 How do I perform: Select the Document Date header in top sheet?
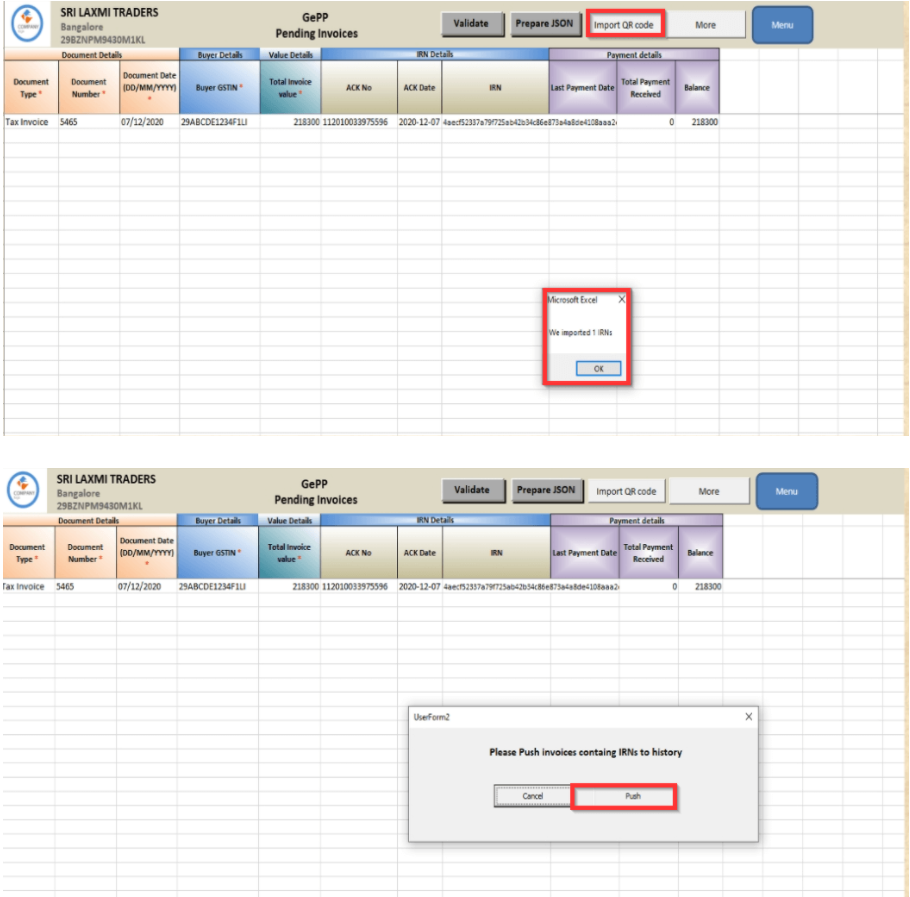point(150,88)
